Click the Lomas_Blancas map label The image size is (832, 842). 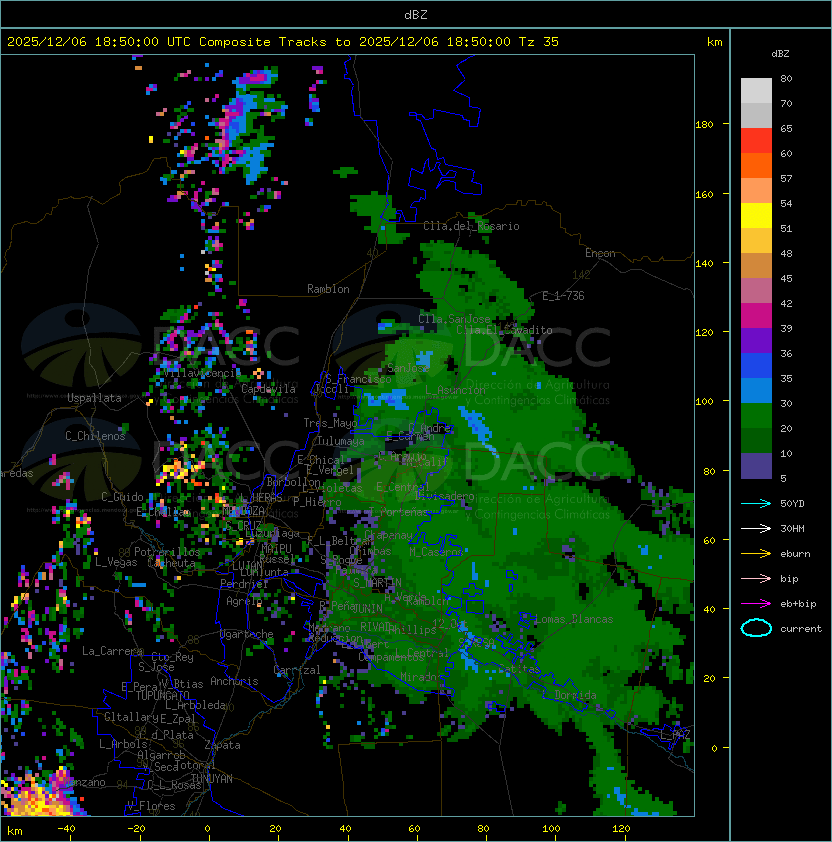coord(574,619)
